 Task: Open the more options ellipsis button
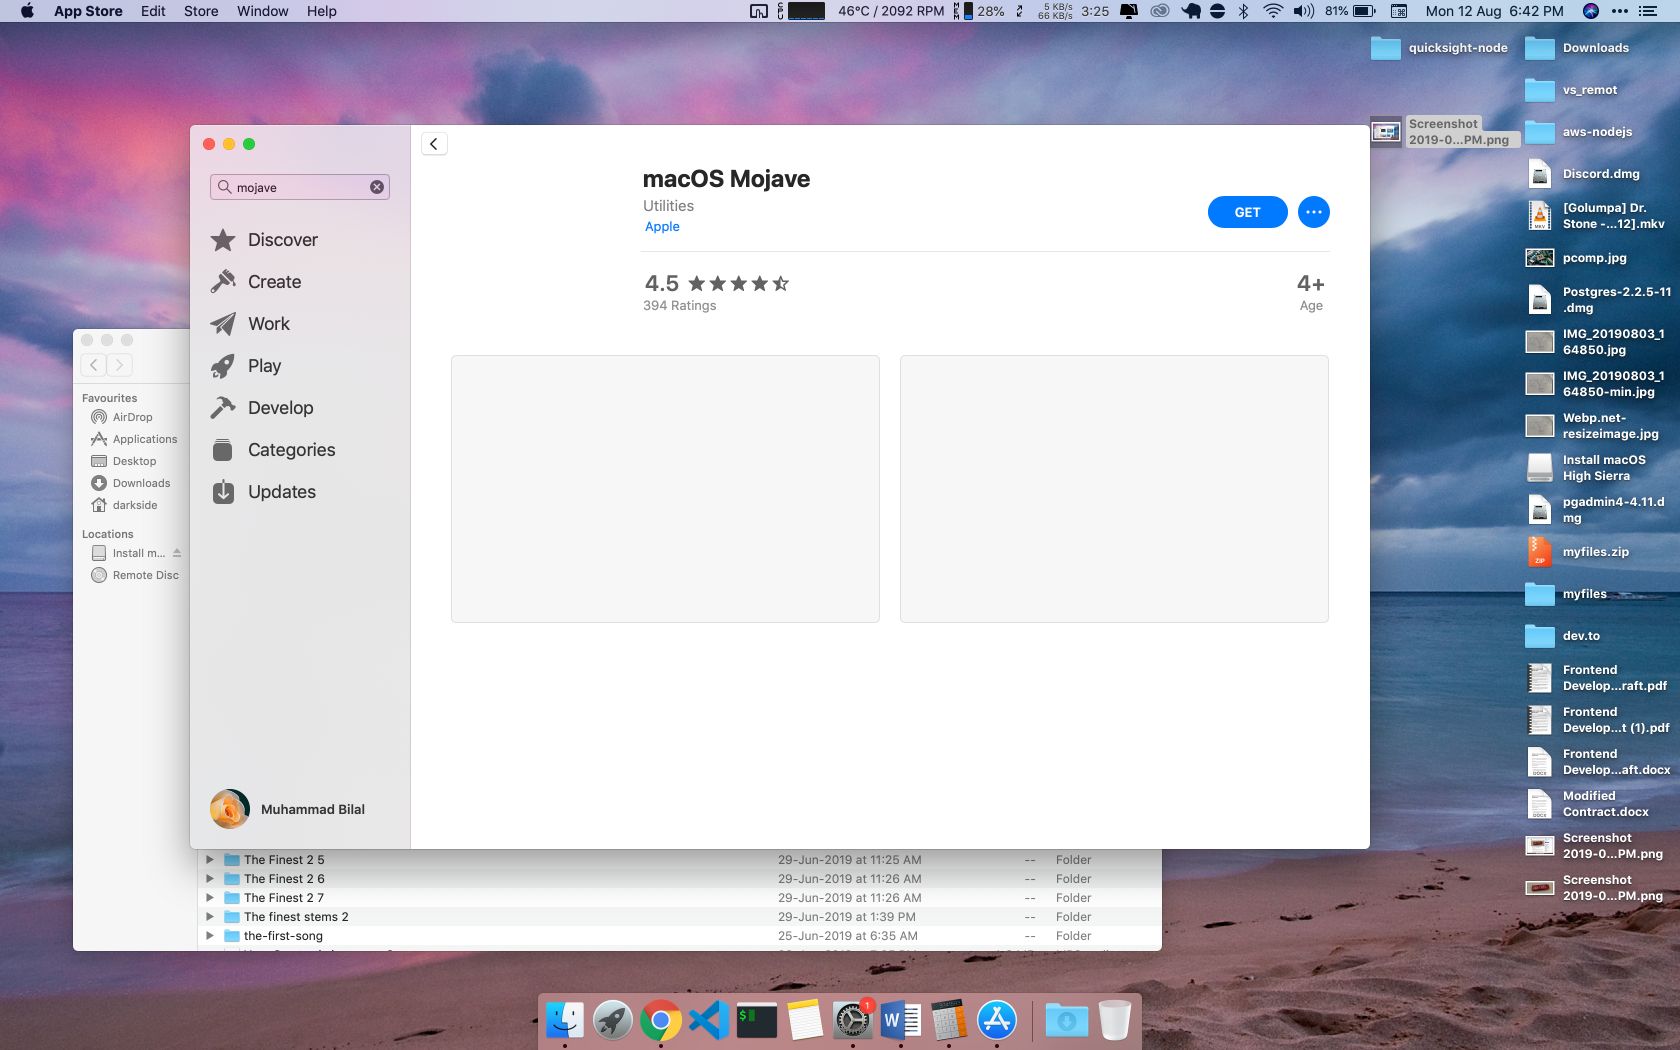coord(1313,212)
